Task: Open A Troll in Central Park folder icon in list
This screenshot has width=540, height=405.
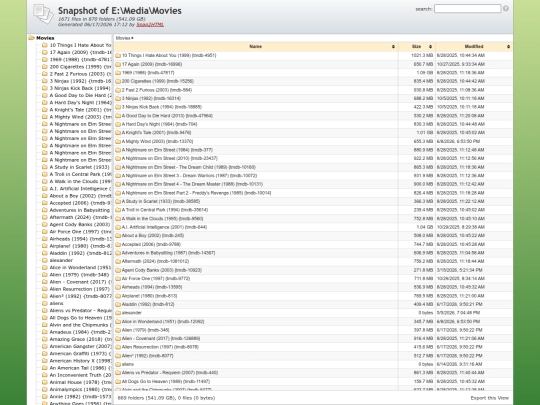Action: pyautogui.click(x=118, y=210)
